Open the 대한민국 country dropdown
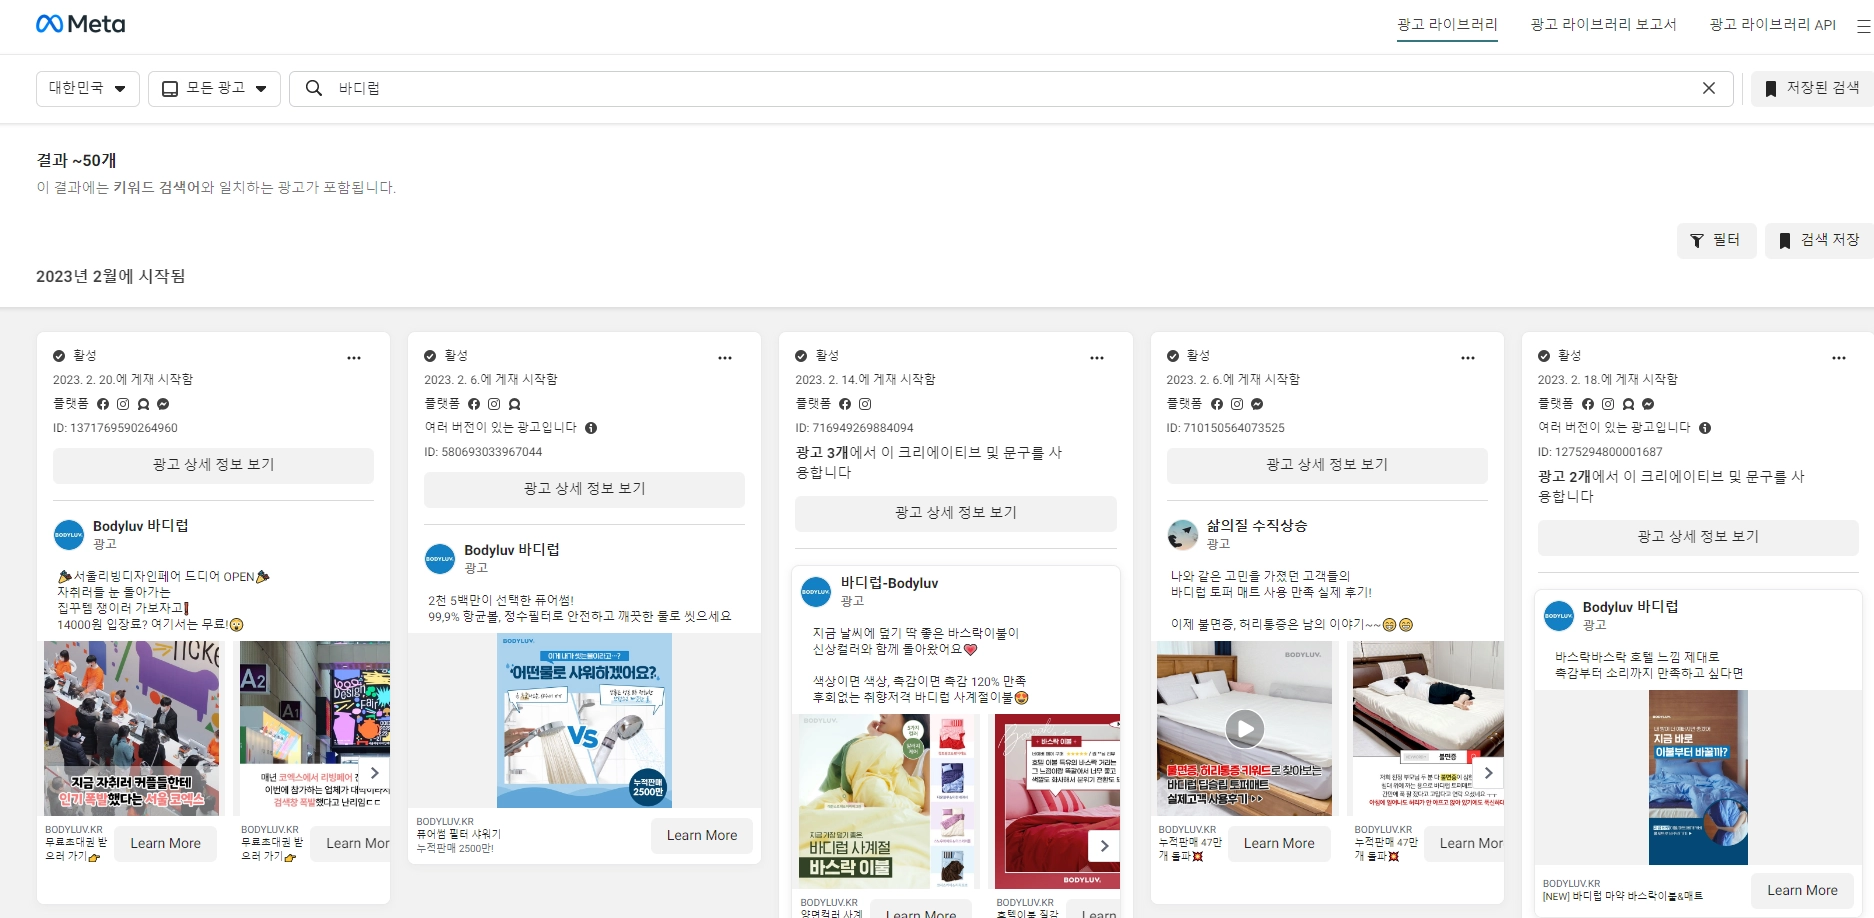Viewport: 1874px width, 918px height. pos(88,88)
